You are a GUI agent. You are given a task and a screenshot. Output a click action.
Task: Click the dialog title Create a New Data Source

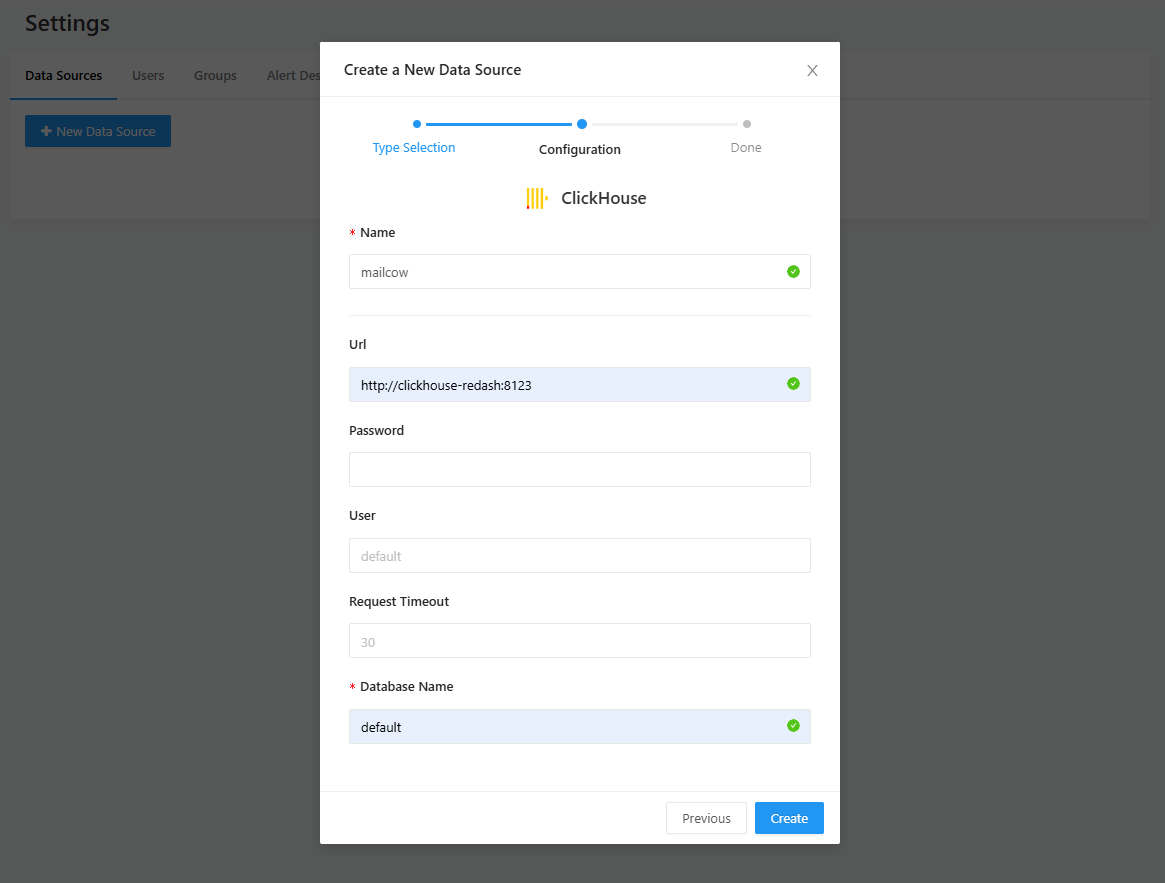tap(432, 70)
